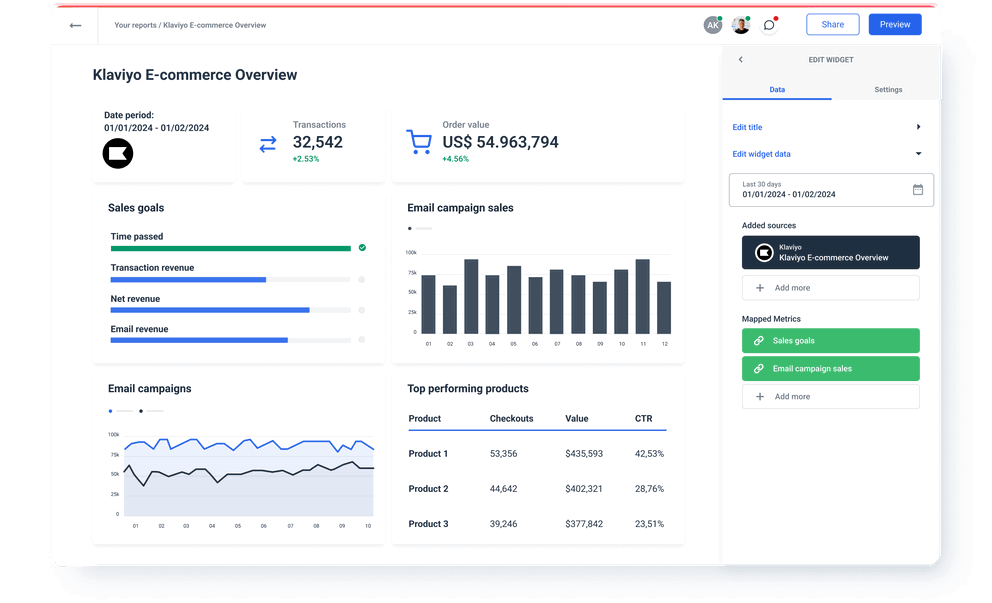
Task: Click the link icon on Sales goals metric
Action: pos(761,340)
